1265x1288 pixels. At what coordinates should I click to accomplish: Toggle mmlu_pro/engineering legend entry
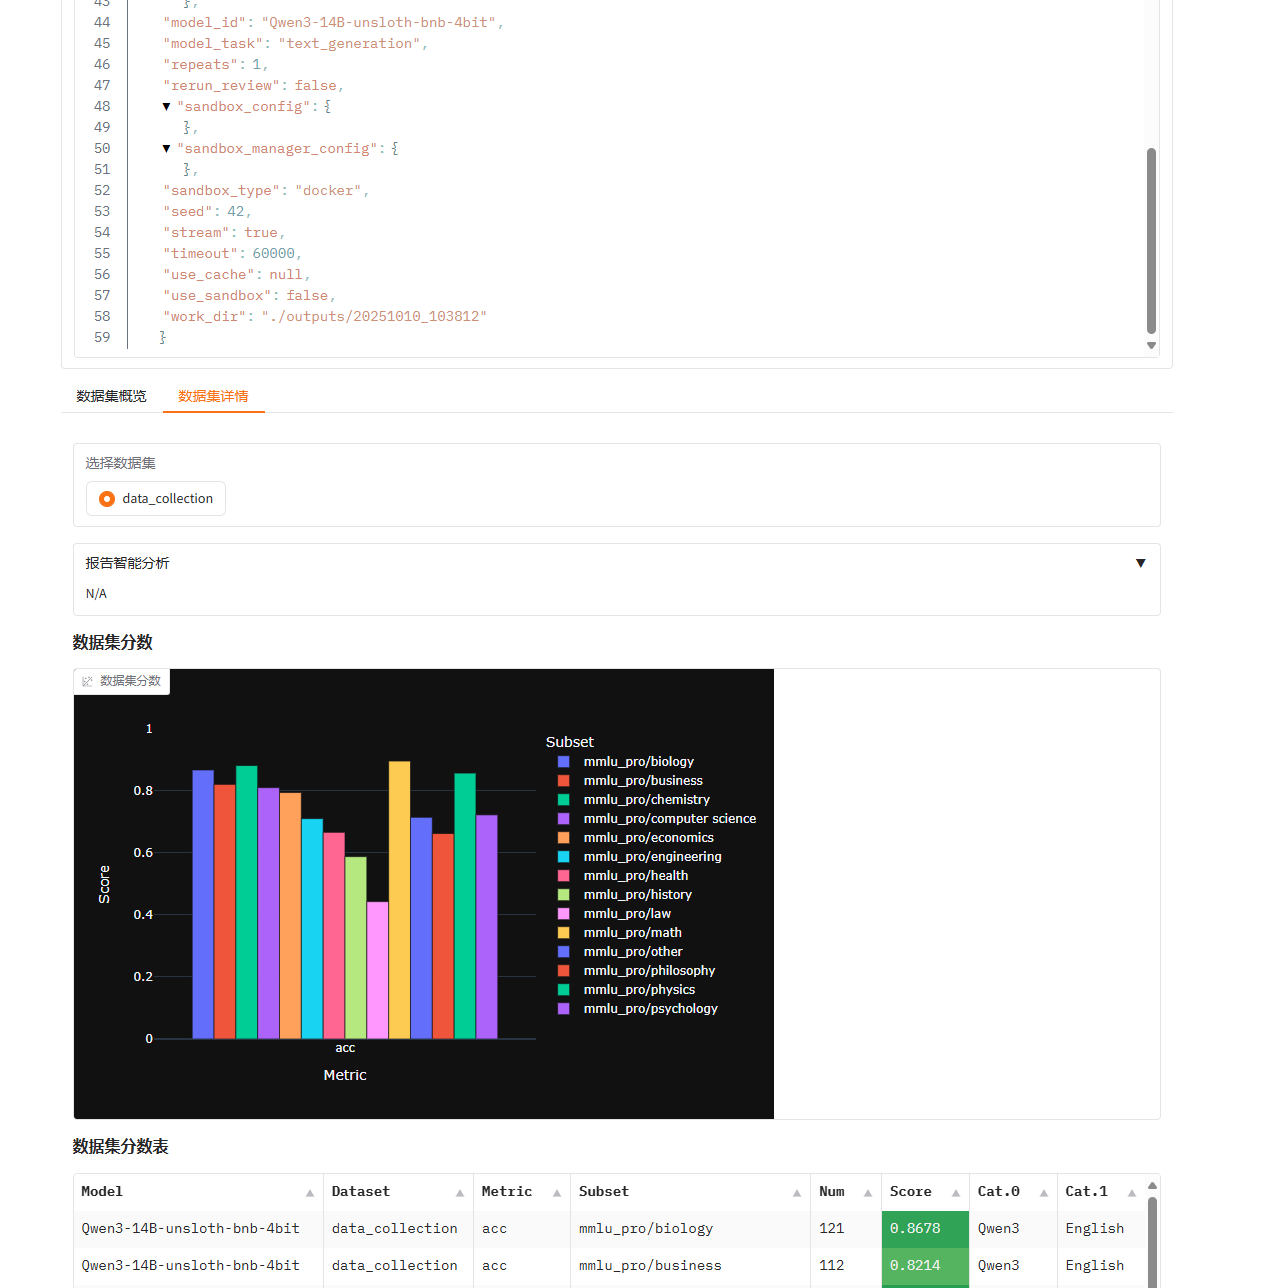[652, 856]
